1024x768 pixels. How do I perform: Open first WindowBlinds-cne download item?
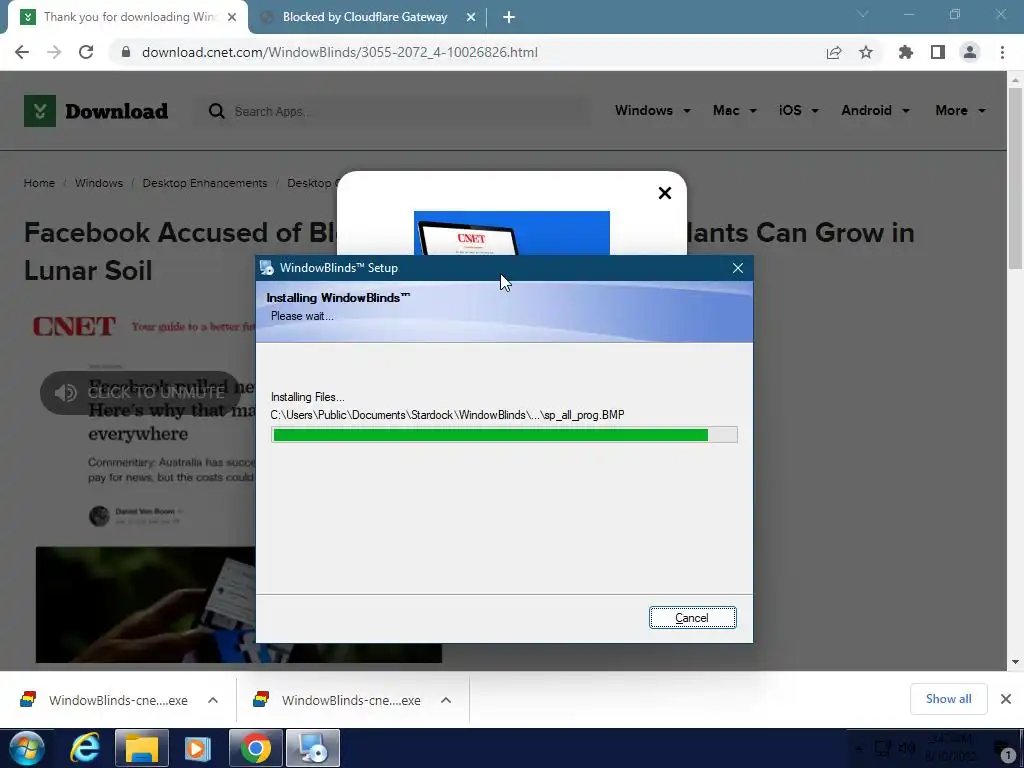click(x=104, y=700)
